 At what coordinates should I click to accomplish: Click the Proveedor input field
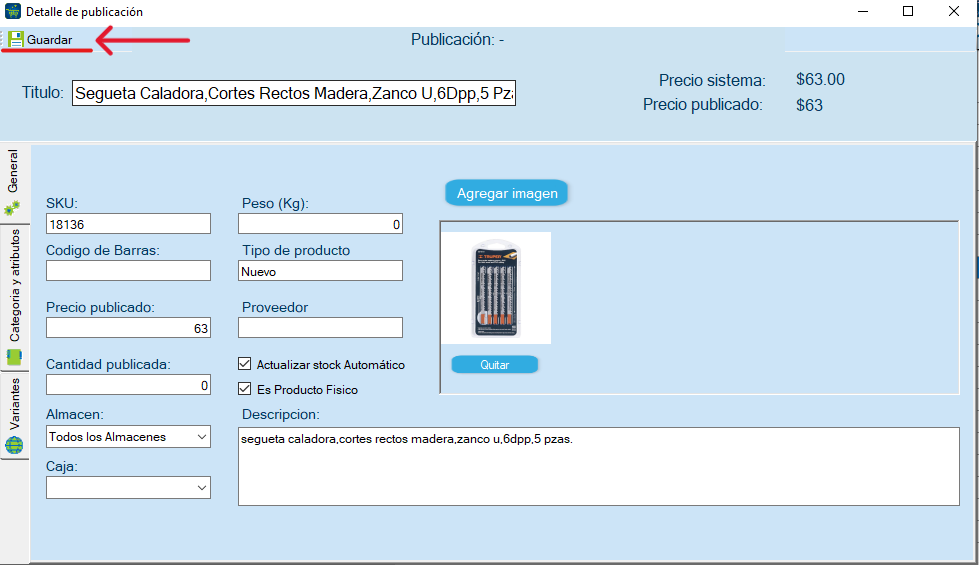pos(320,328)
